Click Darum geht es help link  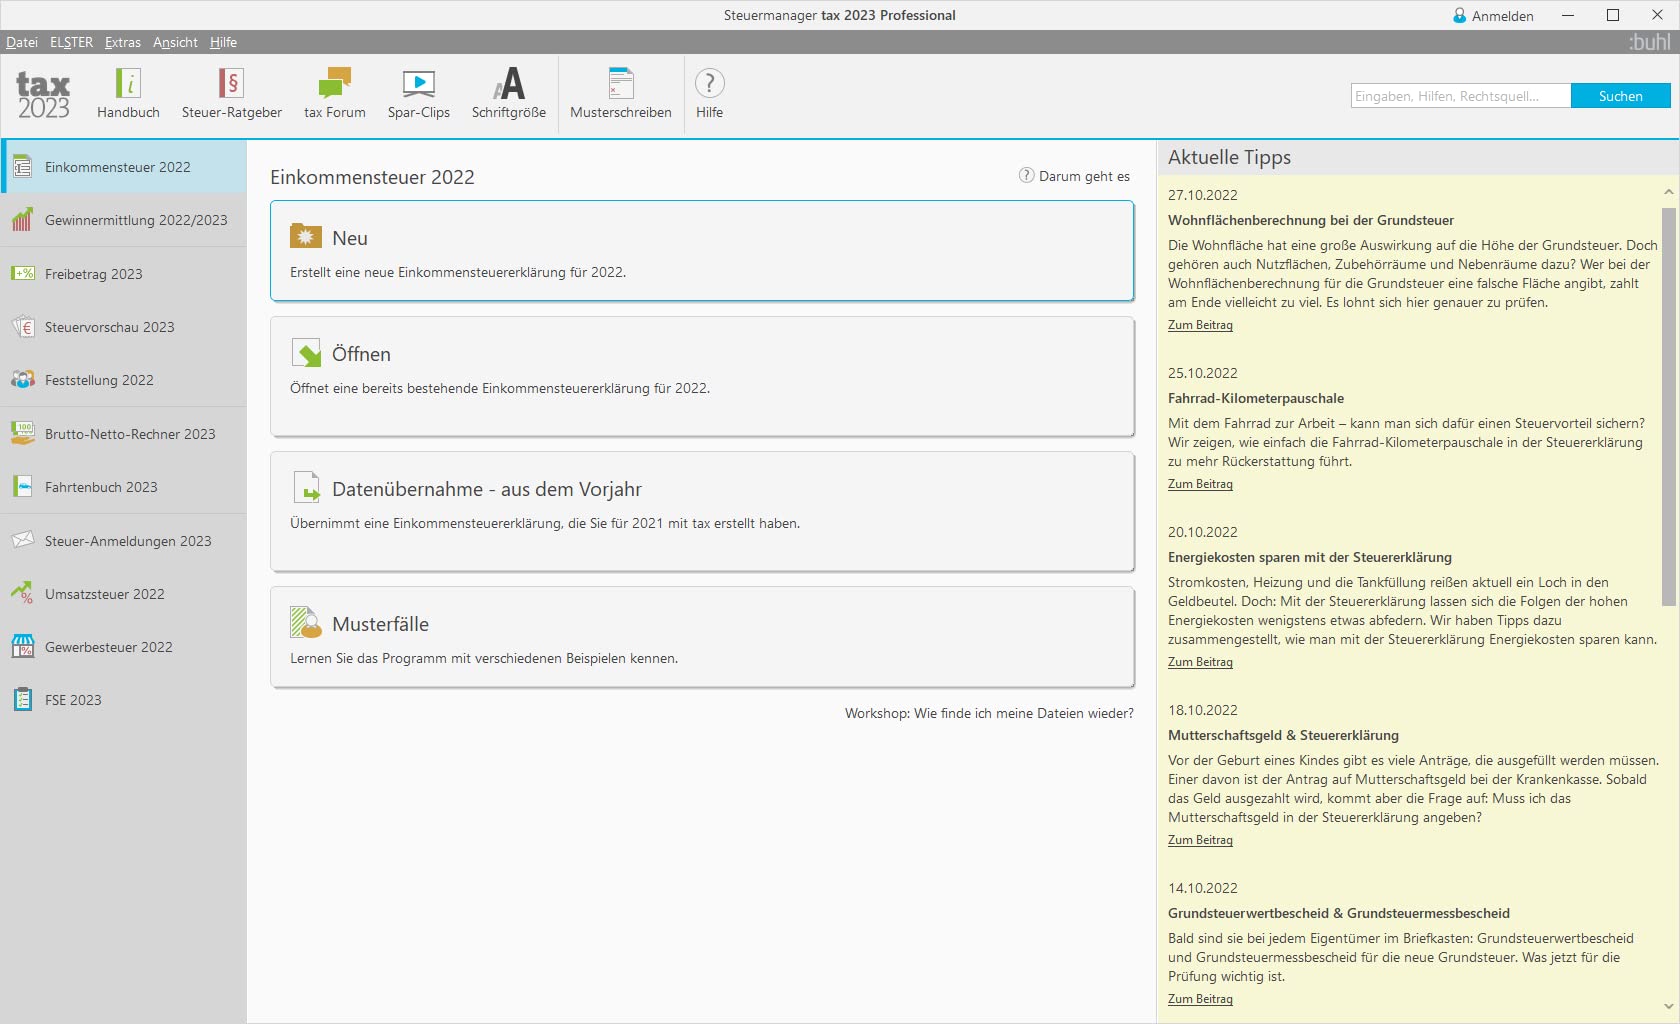click(x=1074, y=176)
